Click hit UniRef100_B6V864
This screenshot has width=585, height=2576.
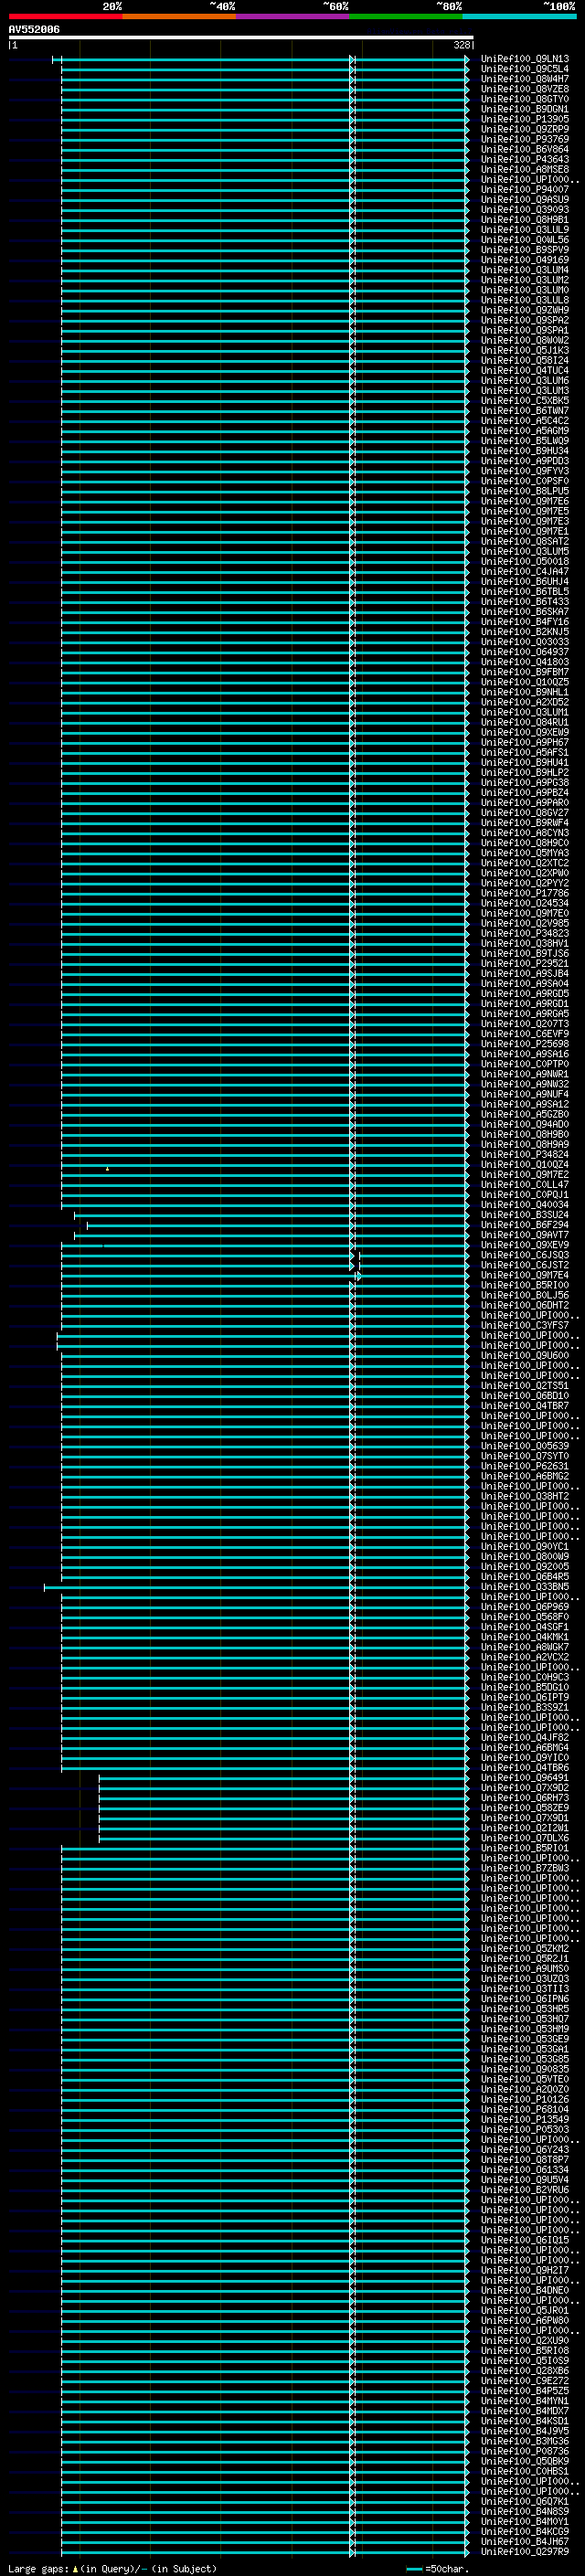tap(525, 149)
